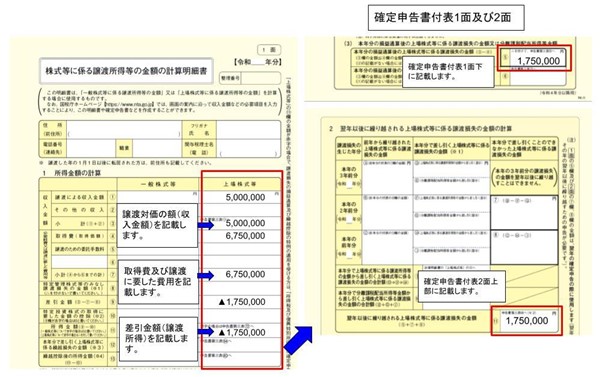Select the 1 面 page marker

[x=269, y=50]
